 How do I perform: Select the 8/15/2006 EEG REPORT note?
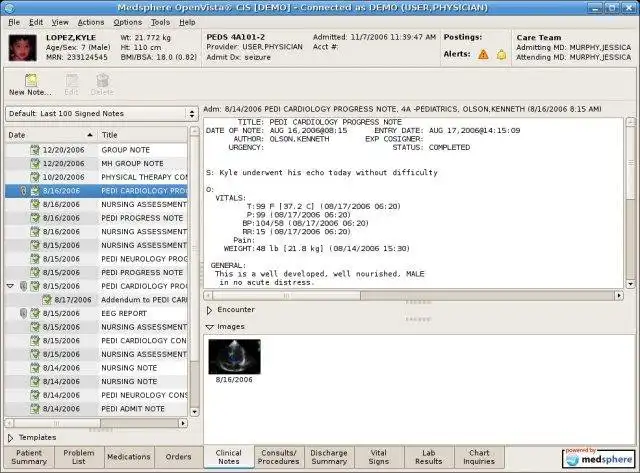click(x=96, y=313)
